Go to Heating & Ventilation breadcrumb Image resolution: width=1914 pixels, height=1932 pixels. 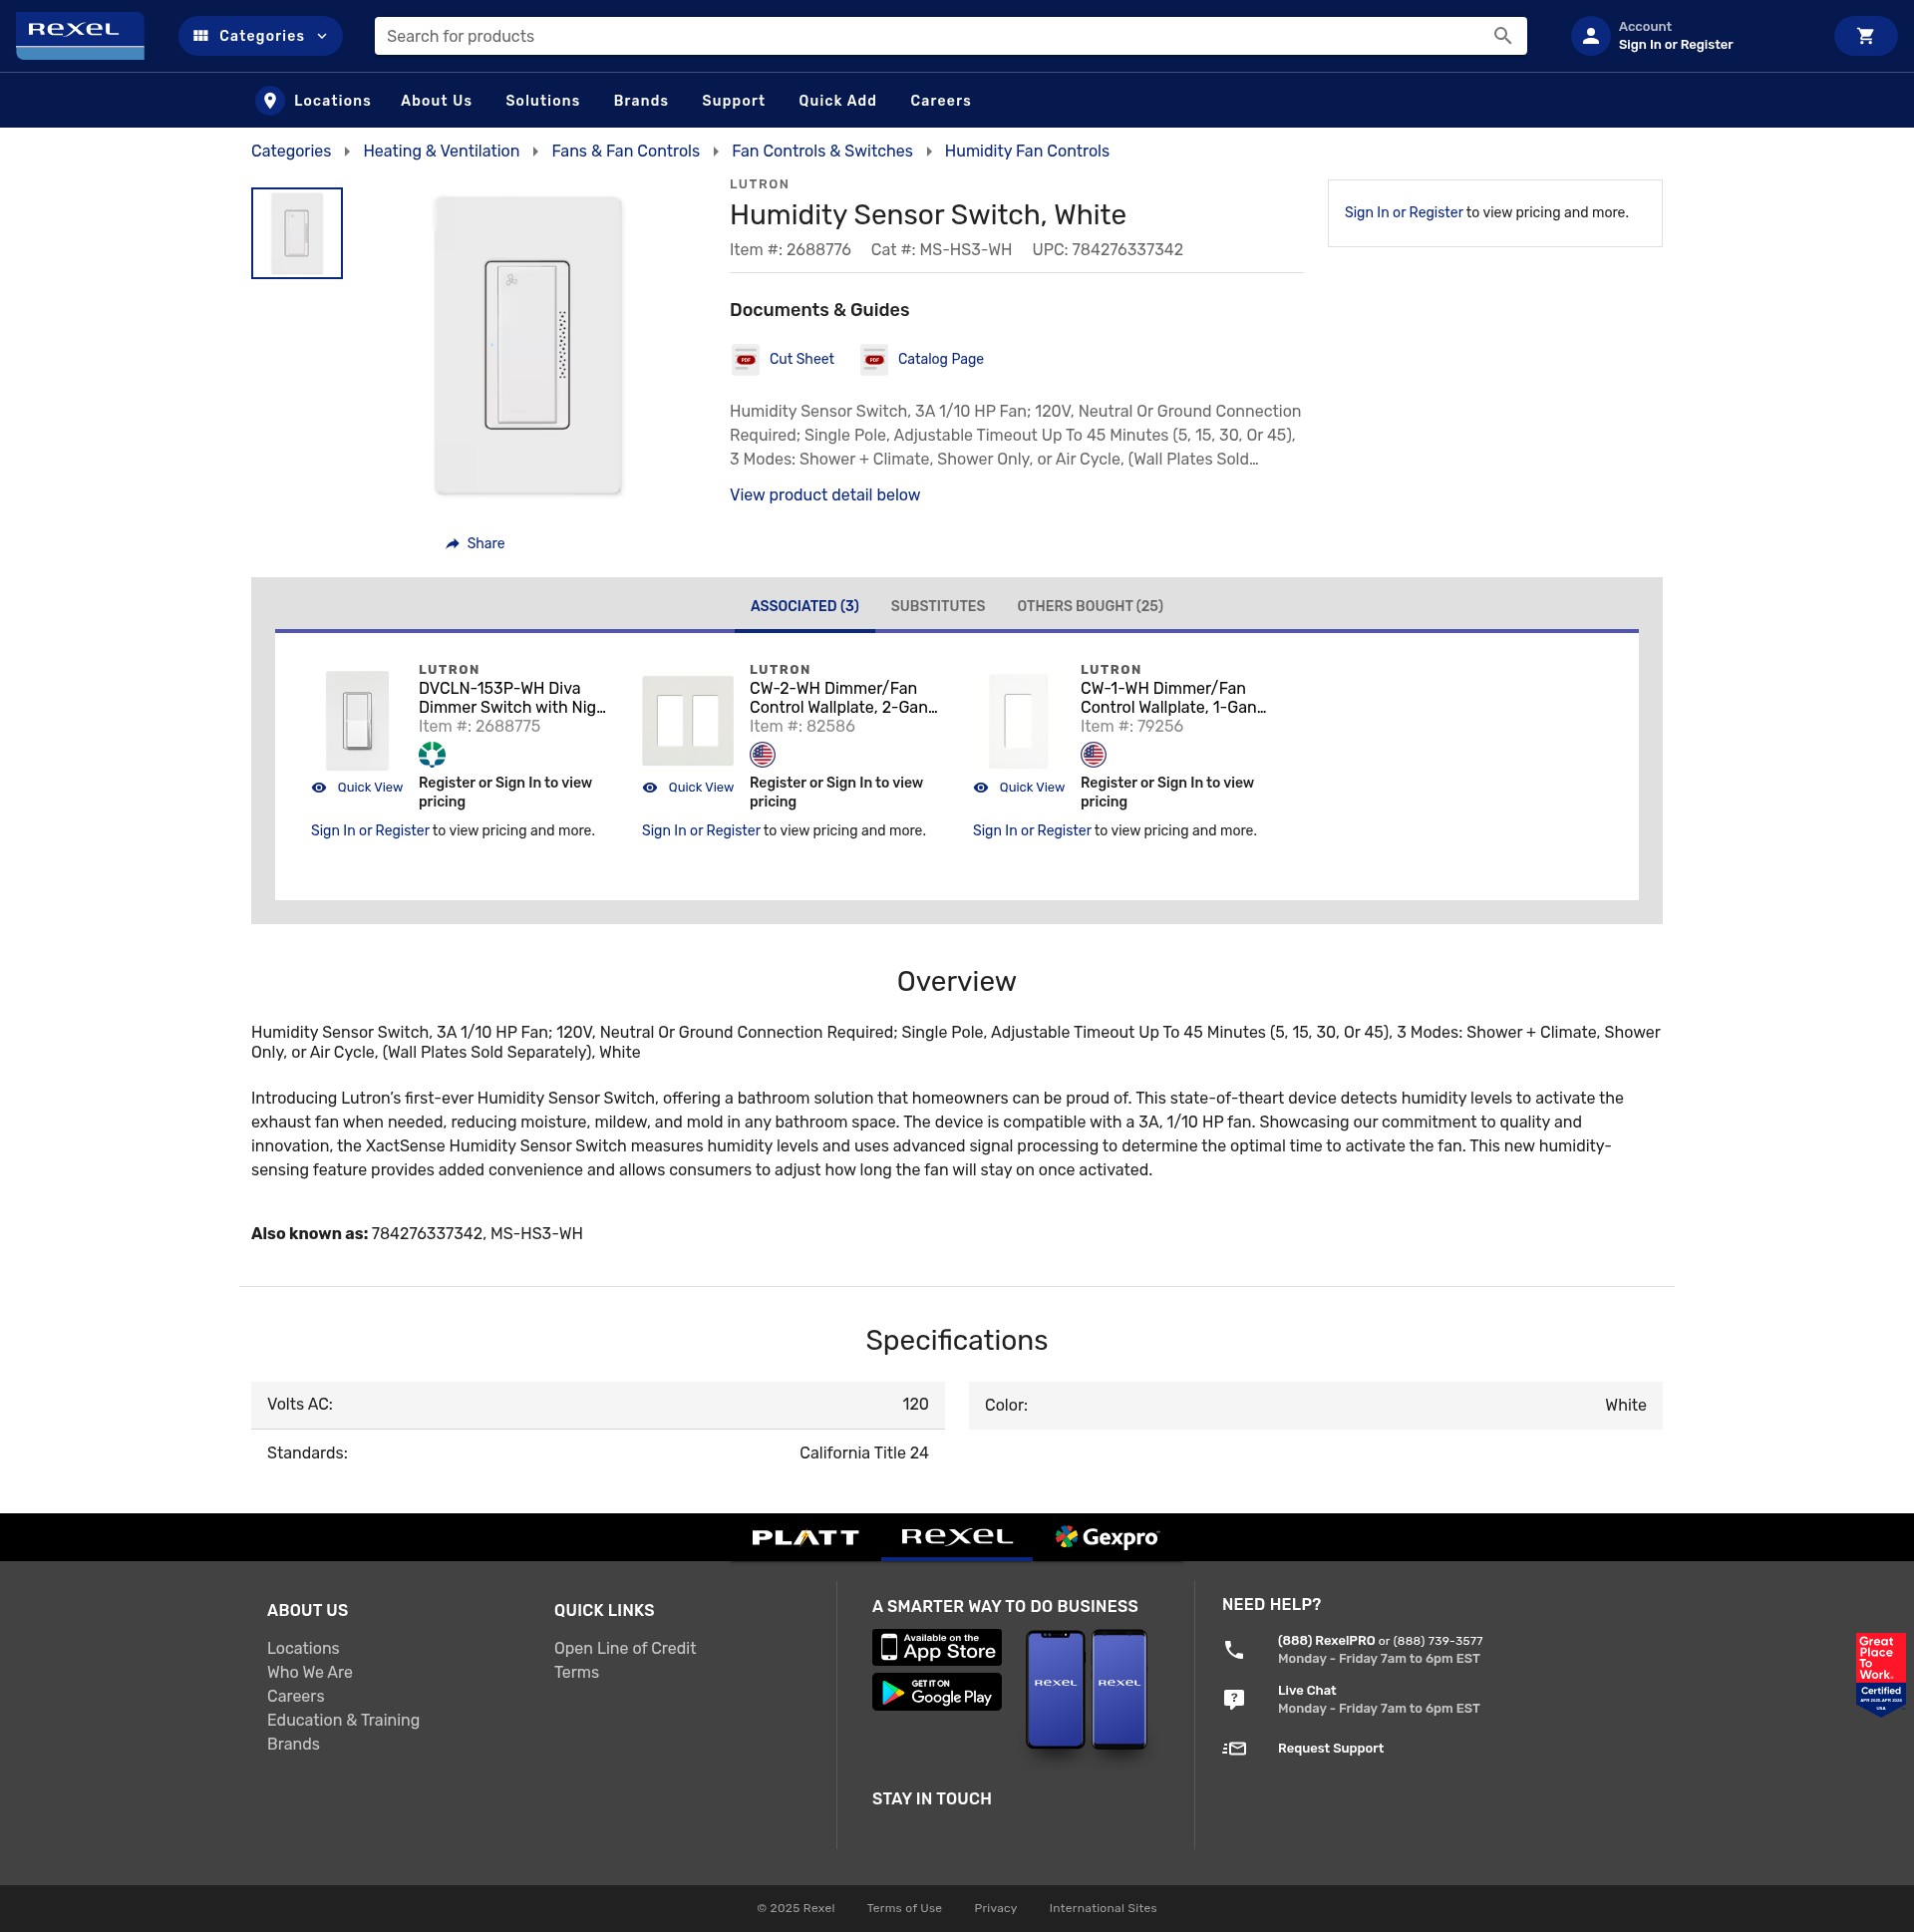(x=441, y=151)
